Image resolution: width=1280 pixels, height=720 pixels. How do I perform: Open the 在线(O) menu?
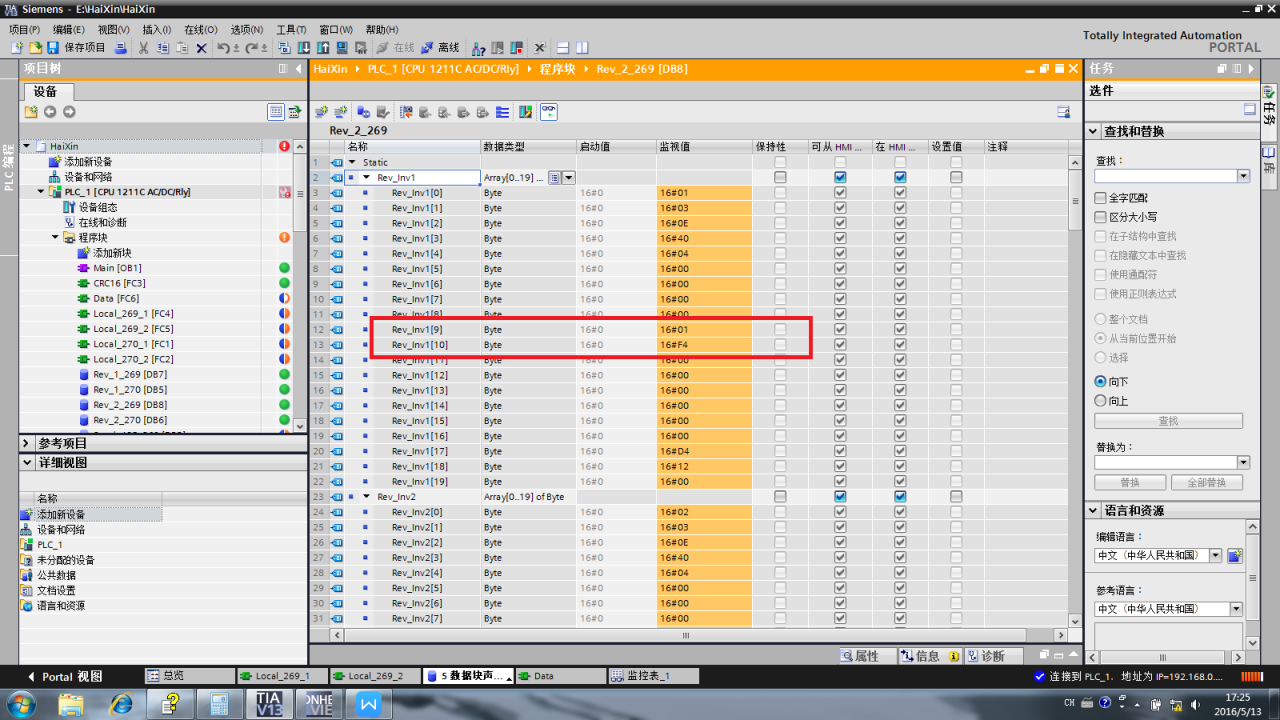(x=201, y=30)
